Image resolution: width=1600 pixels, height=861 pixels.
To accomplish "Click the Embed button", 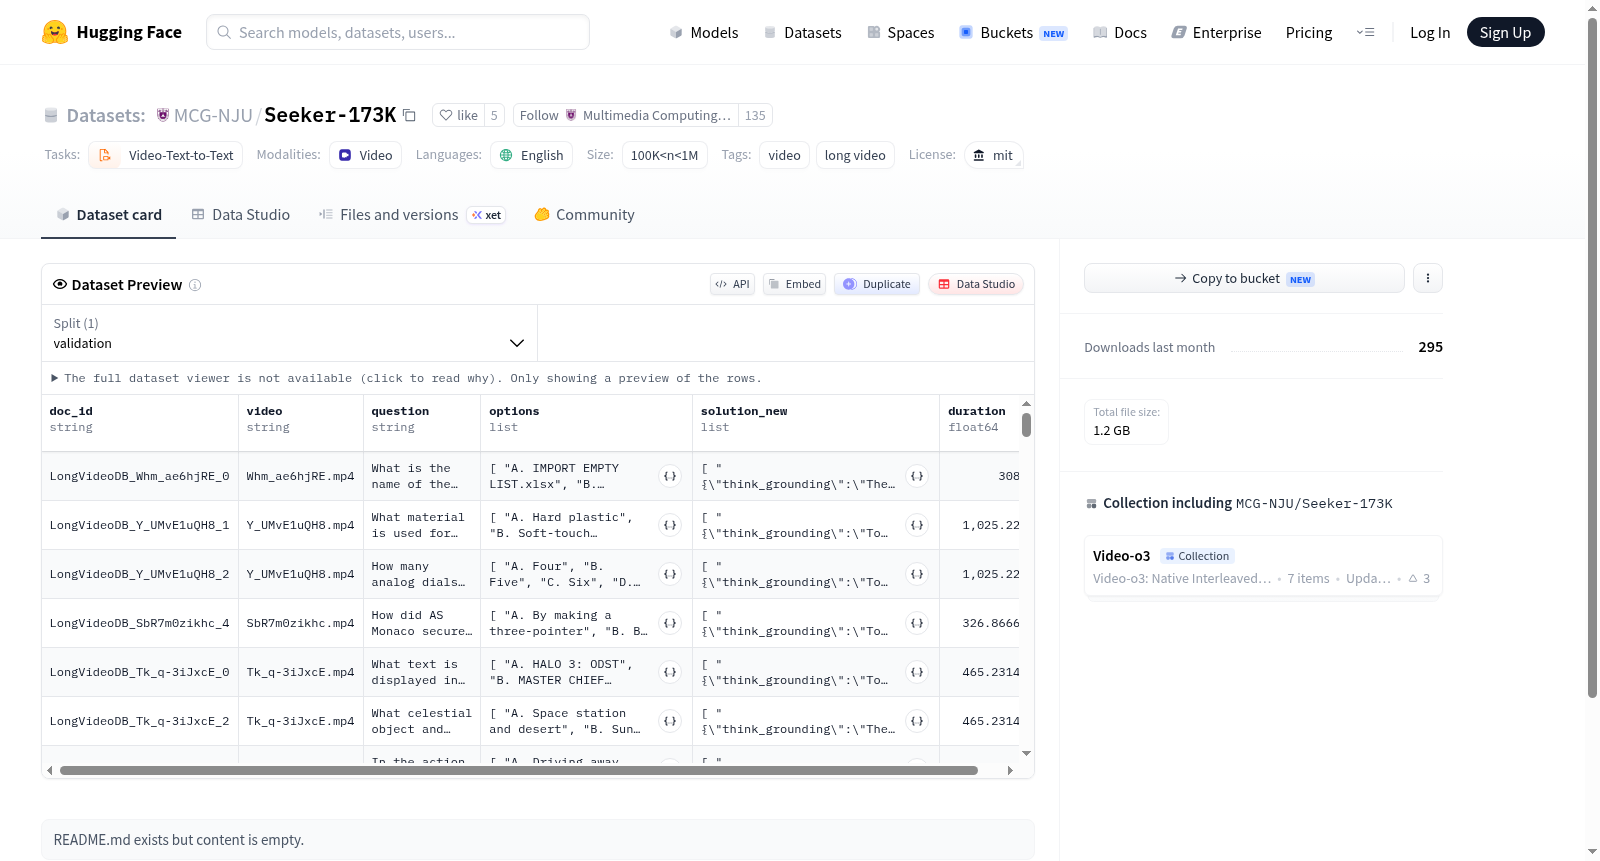I will click(x=793, y=284).
